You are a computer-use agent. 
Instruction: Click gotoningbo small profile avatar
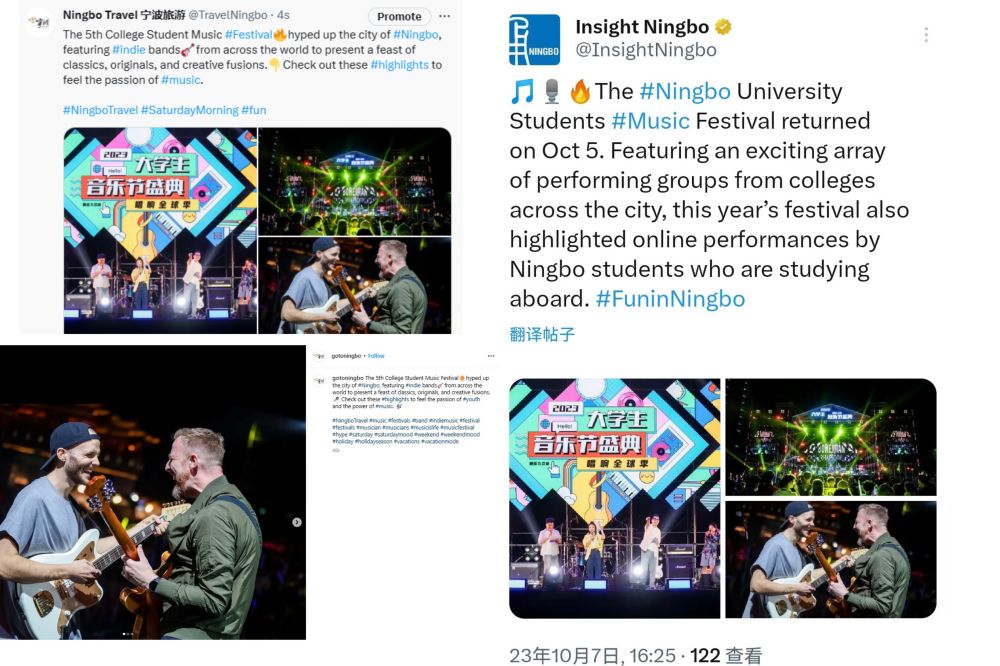tap(318, 356)
